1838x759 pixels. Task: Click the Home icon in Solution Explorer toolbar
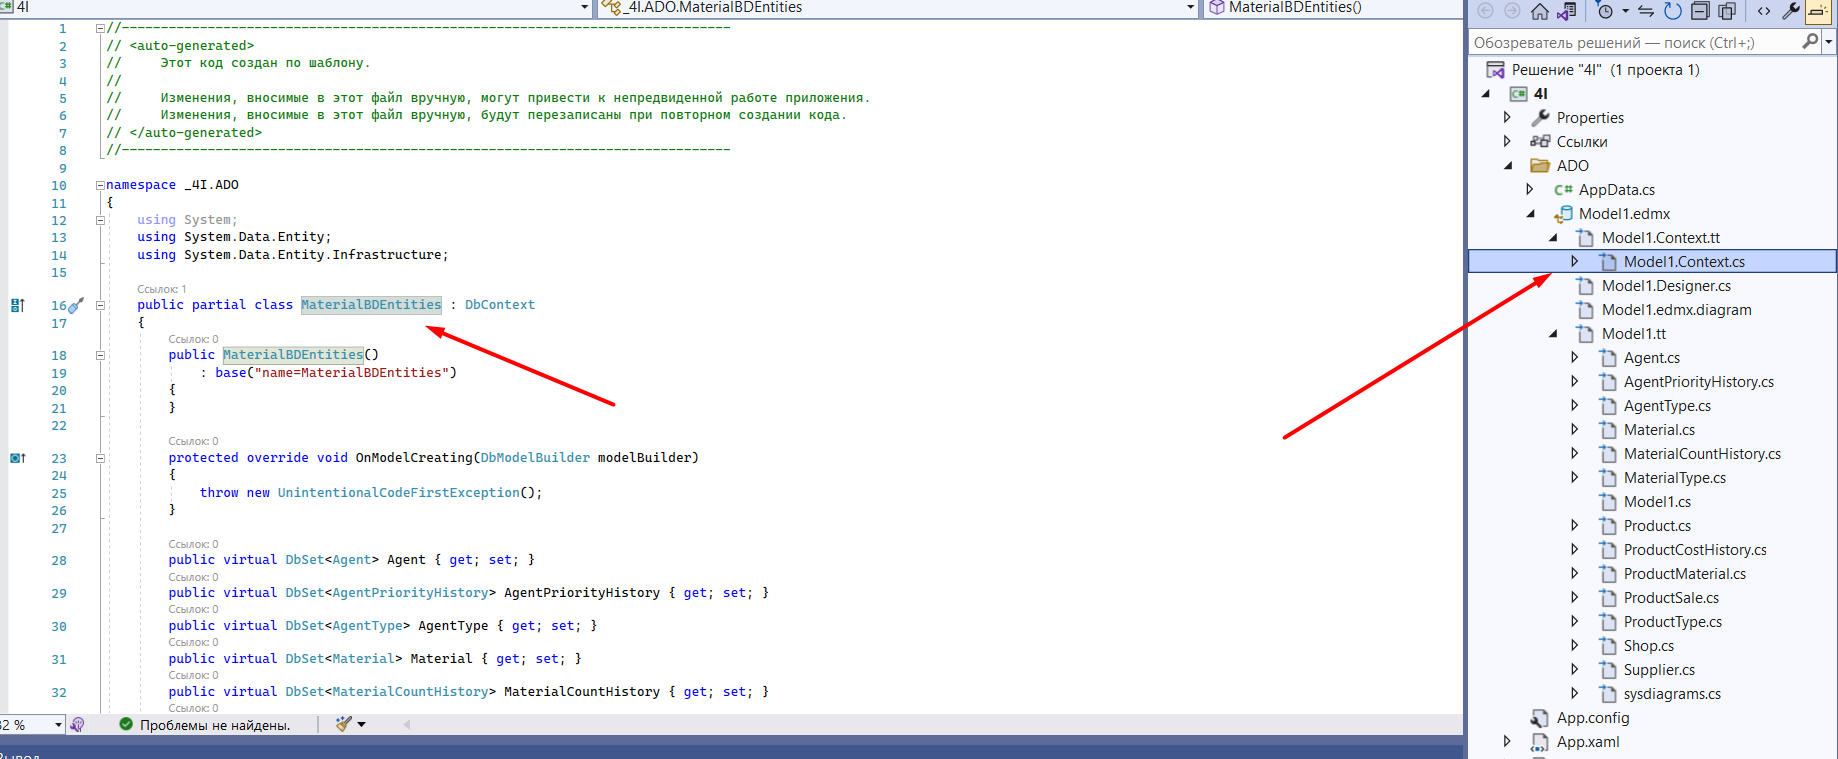click(x=1540, y=11)
